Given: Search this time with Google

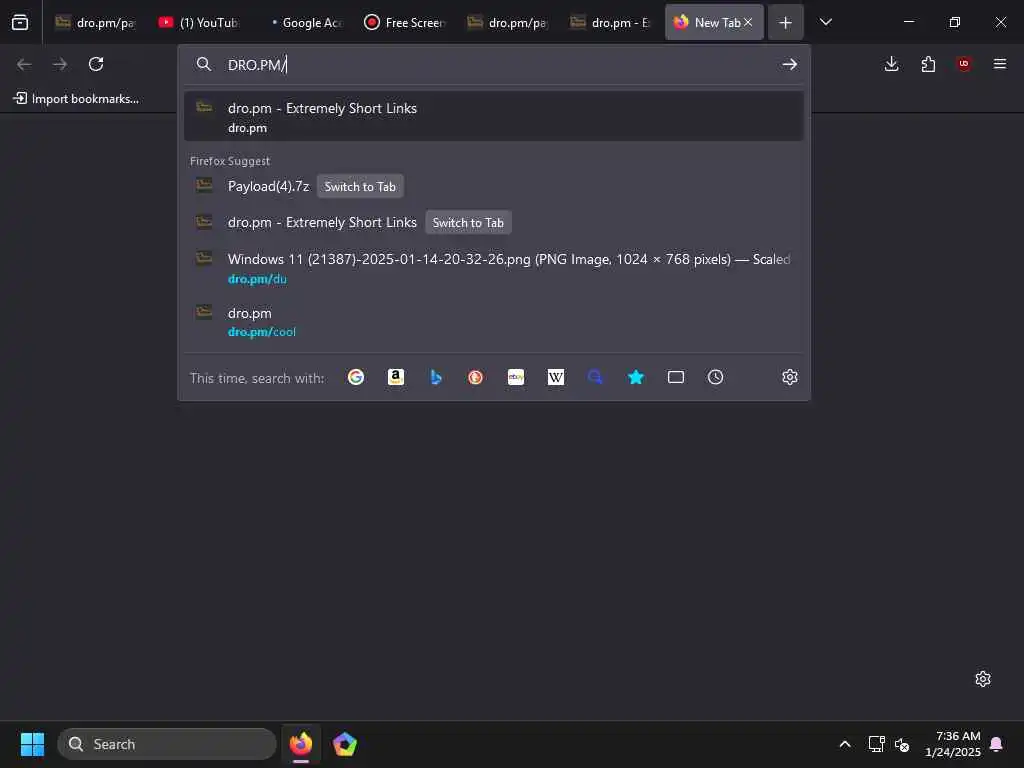Looking at the screenshot, I should point(356,377).
